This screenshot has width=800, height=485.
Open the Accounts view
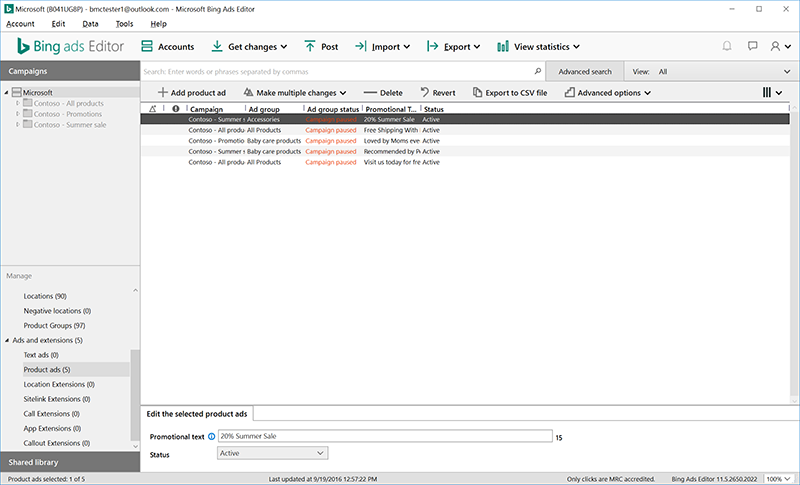[167, 46]
